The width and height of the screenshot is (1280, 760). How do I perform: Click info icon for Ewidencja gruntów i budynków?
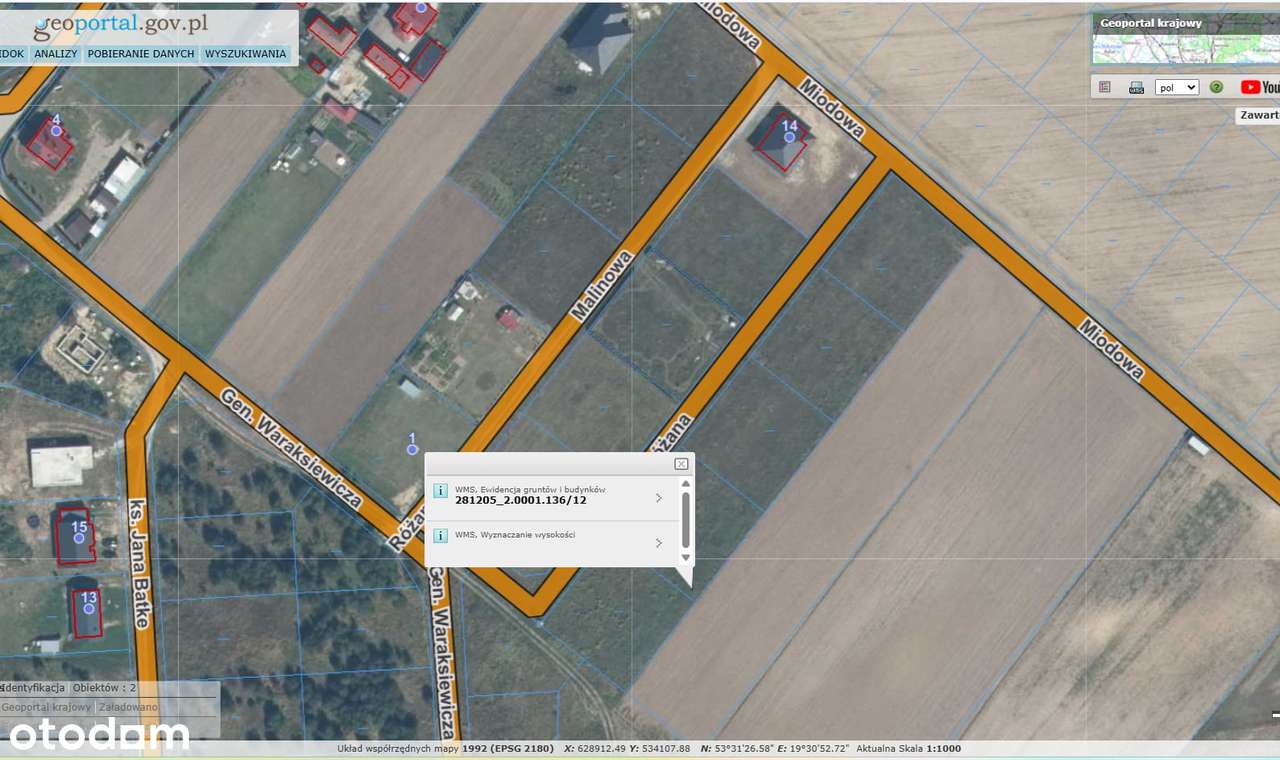pyautogui.click(x=440, y=491)
